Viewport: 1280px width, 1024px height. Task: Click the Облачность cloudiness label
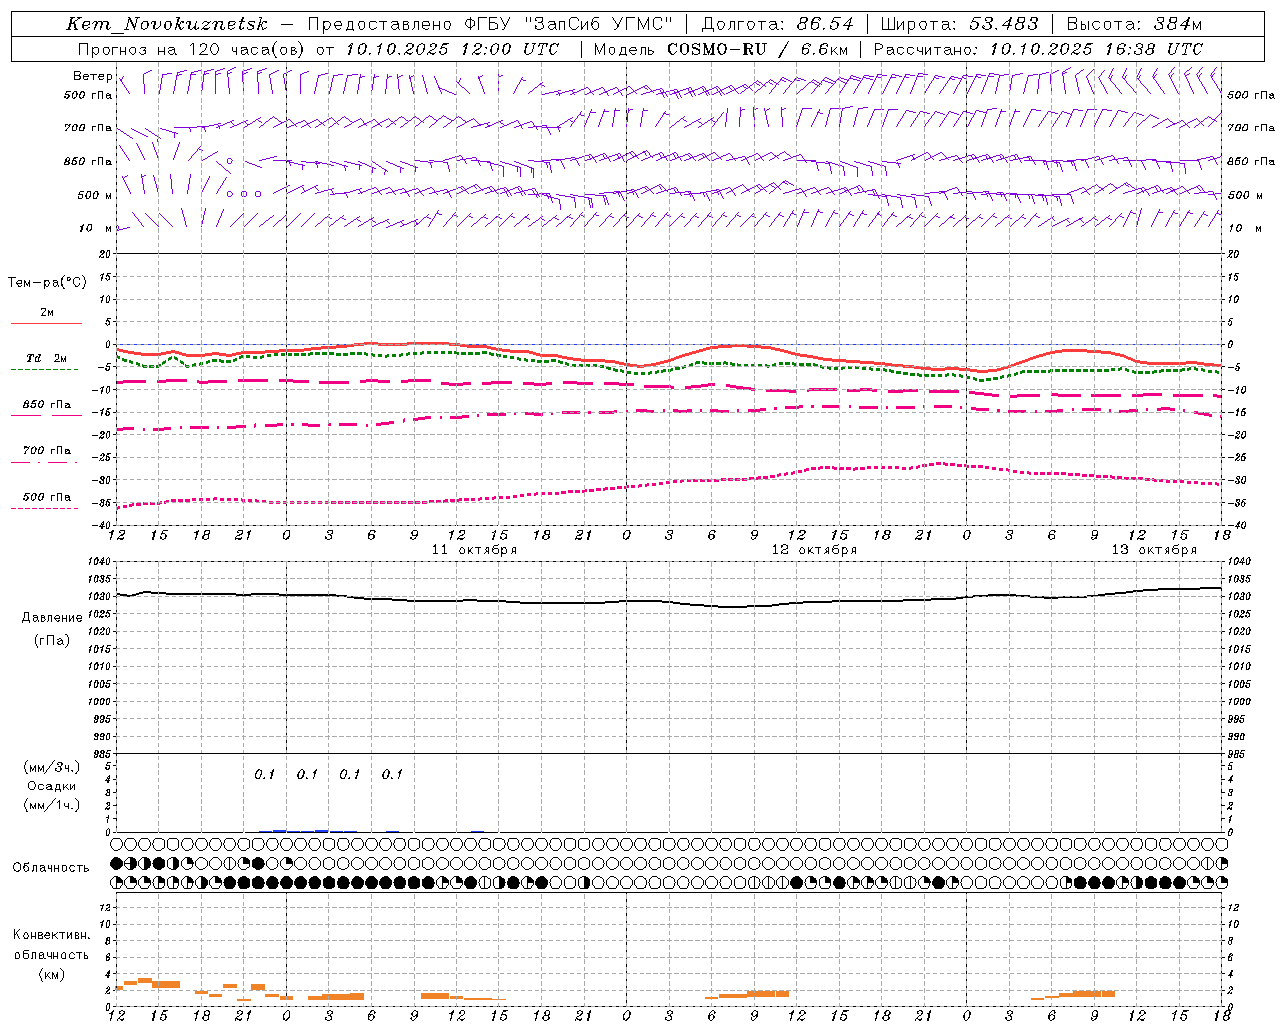[51, 868]
